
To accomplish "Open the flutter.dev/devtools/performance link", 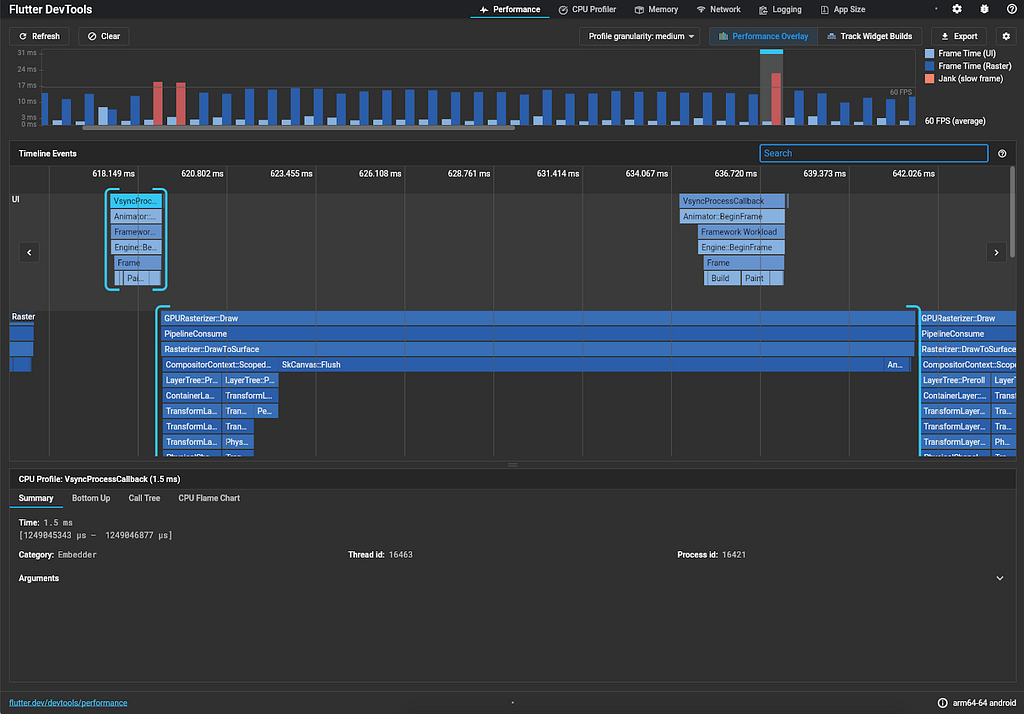I will pyautogui.click(x=68, y=703).
